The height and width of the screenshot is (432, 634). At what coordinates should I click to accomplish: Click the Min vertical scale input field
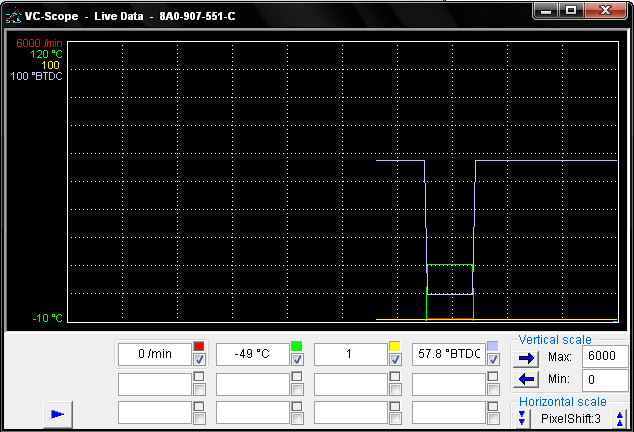(x=604, y=380)
